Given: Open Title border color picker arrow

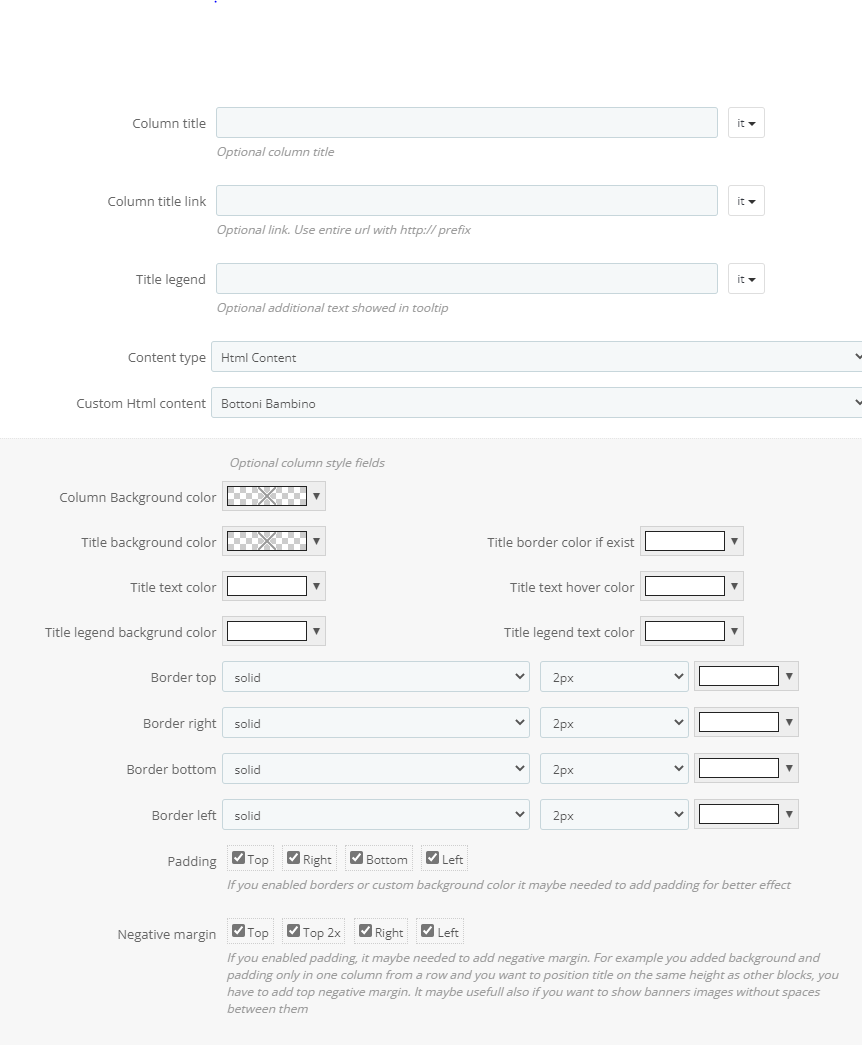Looking at the screenshot, I should (x=735, y=542).
